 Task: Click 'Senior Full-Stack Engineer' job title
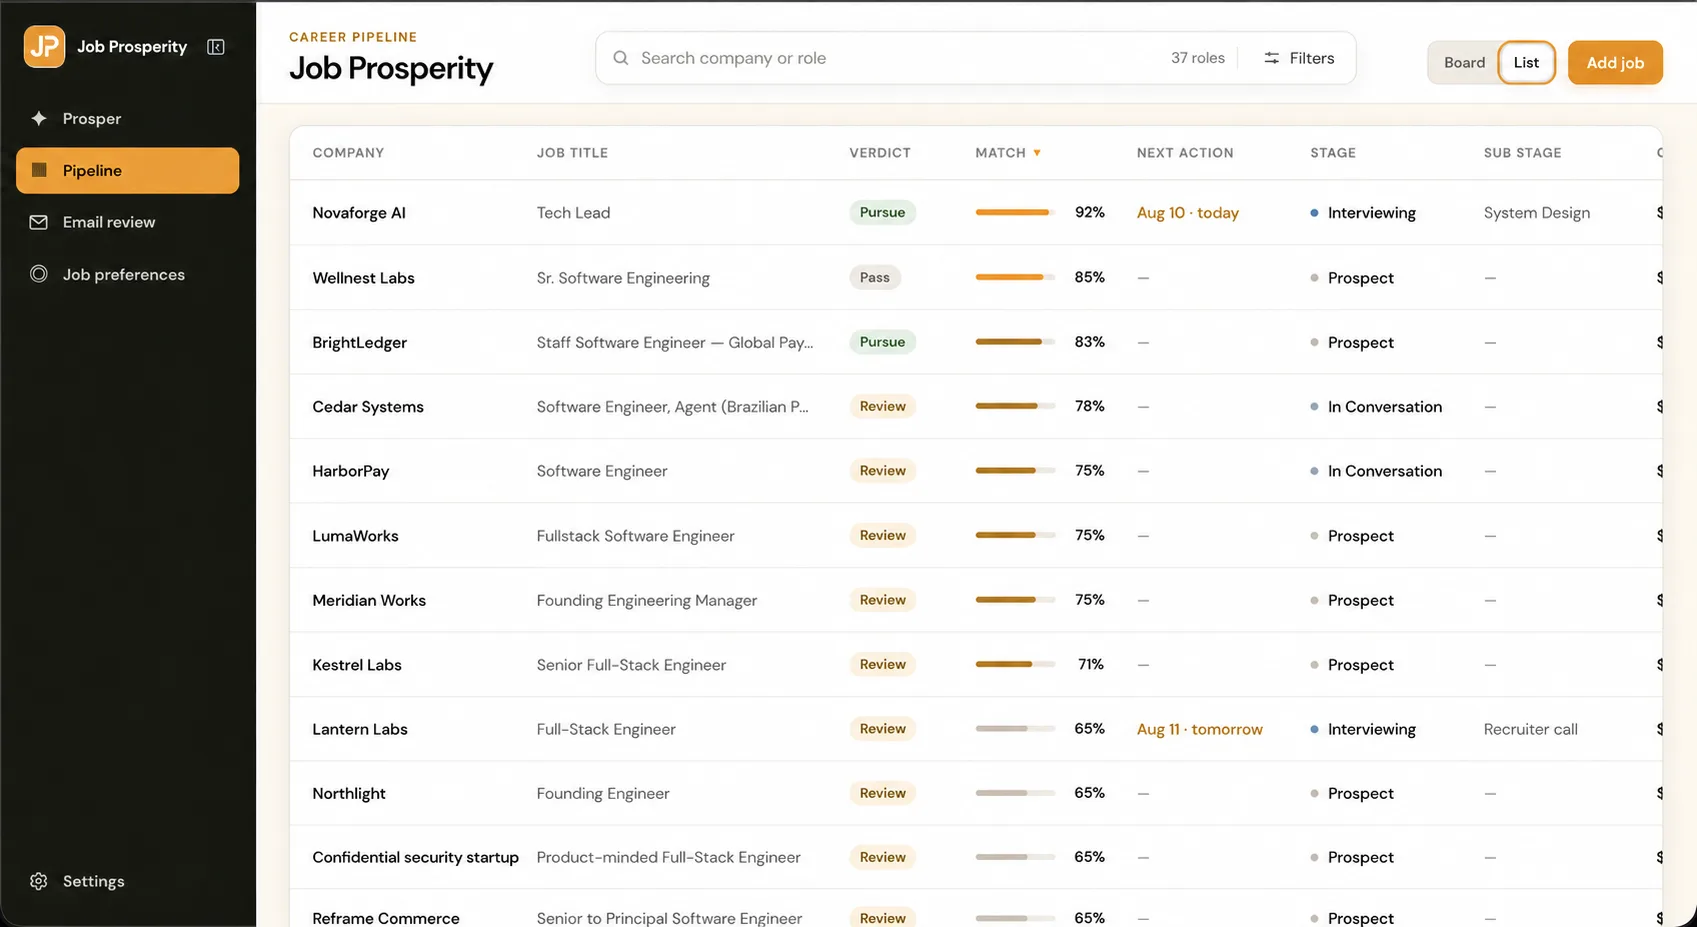(631, 665)
